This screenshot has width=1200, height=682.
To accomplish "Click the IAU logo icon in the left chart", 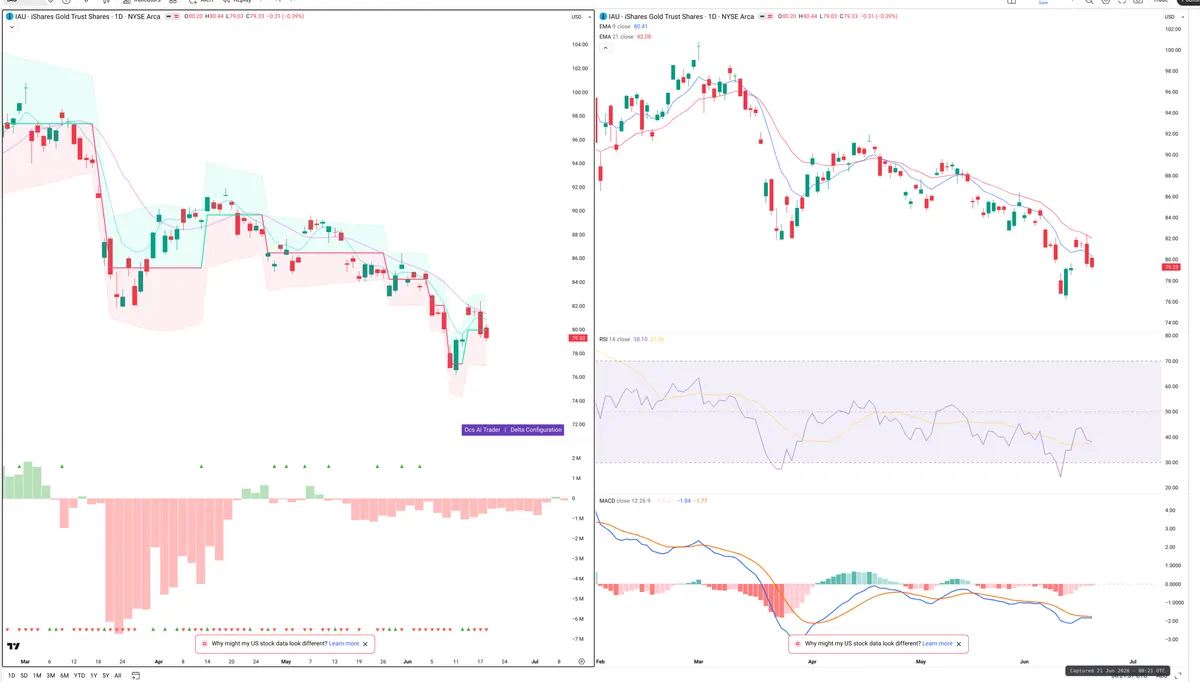I will 9,17.
